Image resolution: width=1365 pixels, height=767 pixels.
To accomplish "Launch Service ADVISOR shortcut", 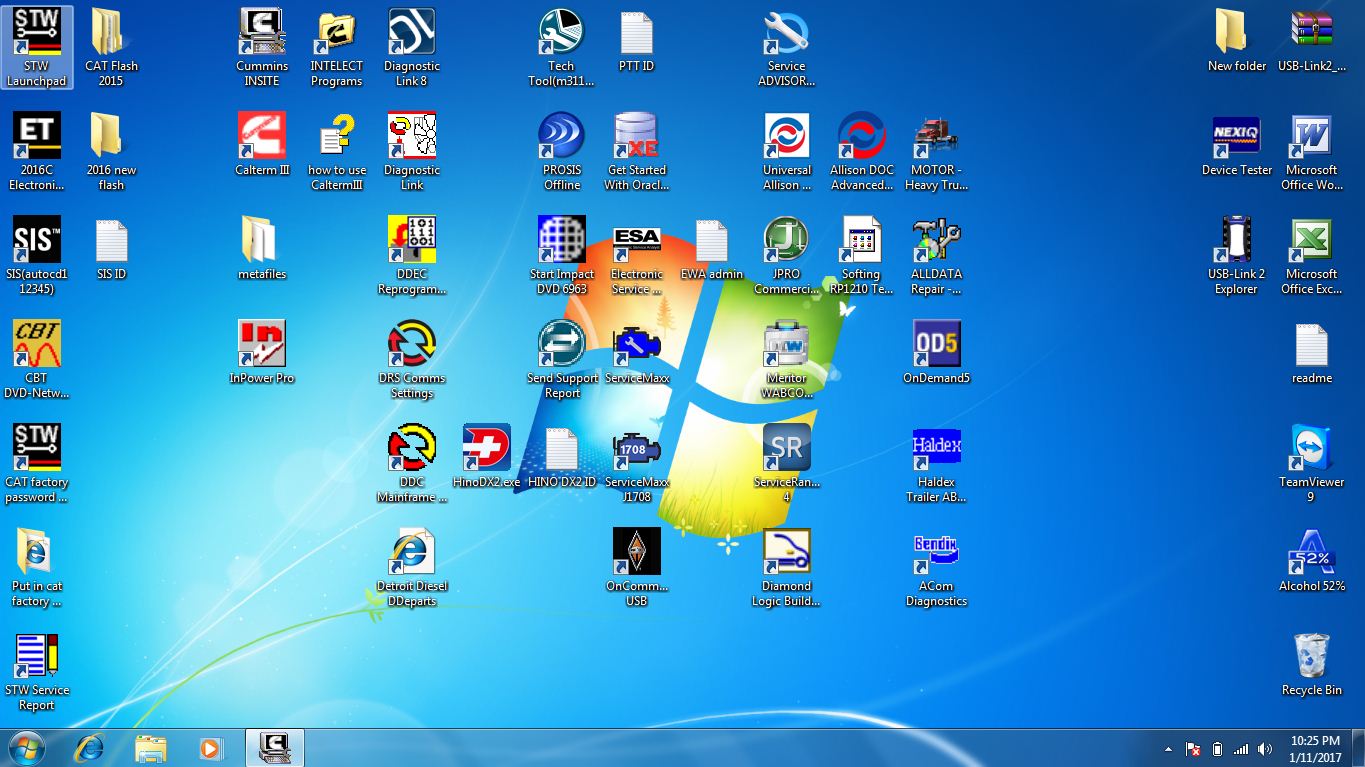I will pyautogui.click(x=787, y=47).
